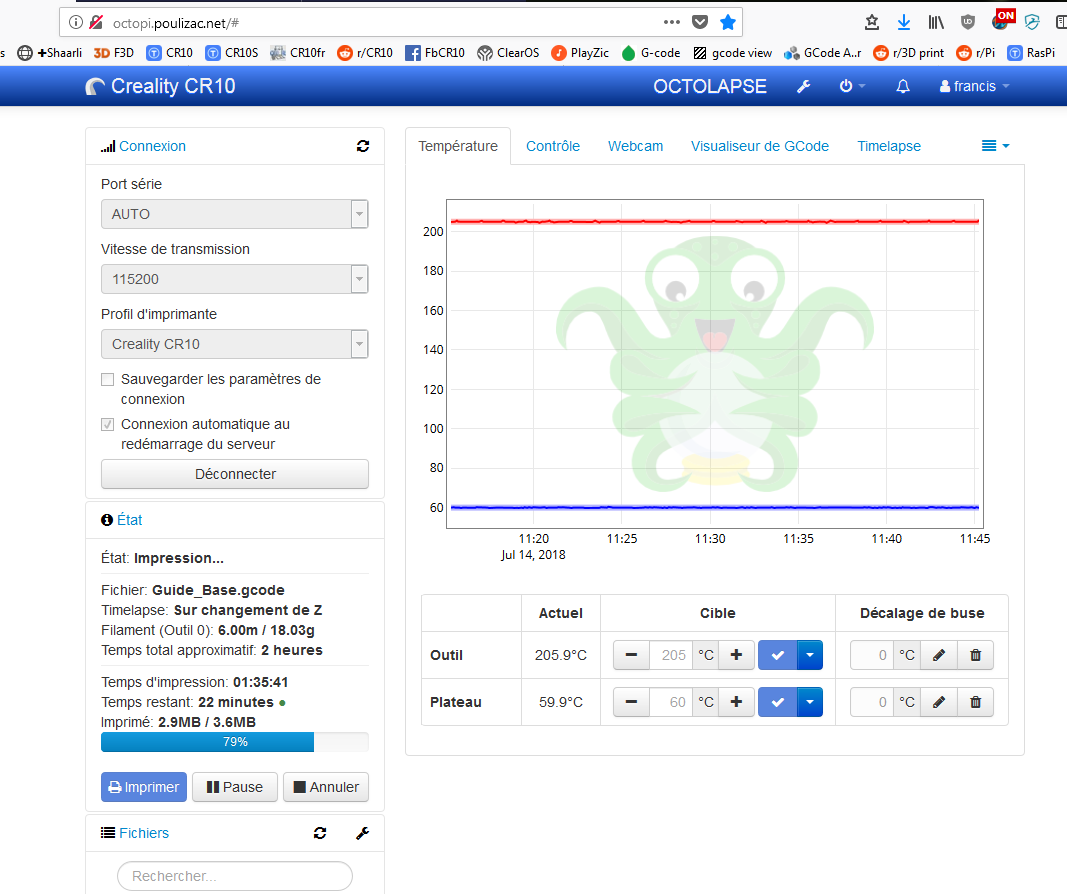The width and height of the screenshot is (1067, 894).
Task: Open the ClearOS bookmark
Action: 508,52
